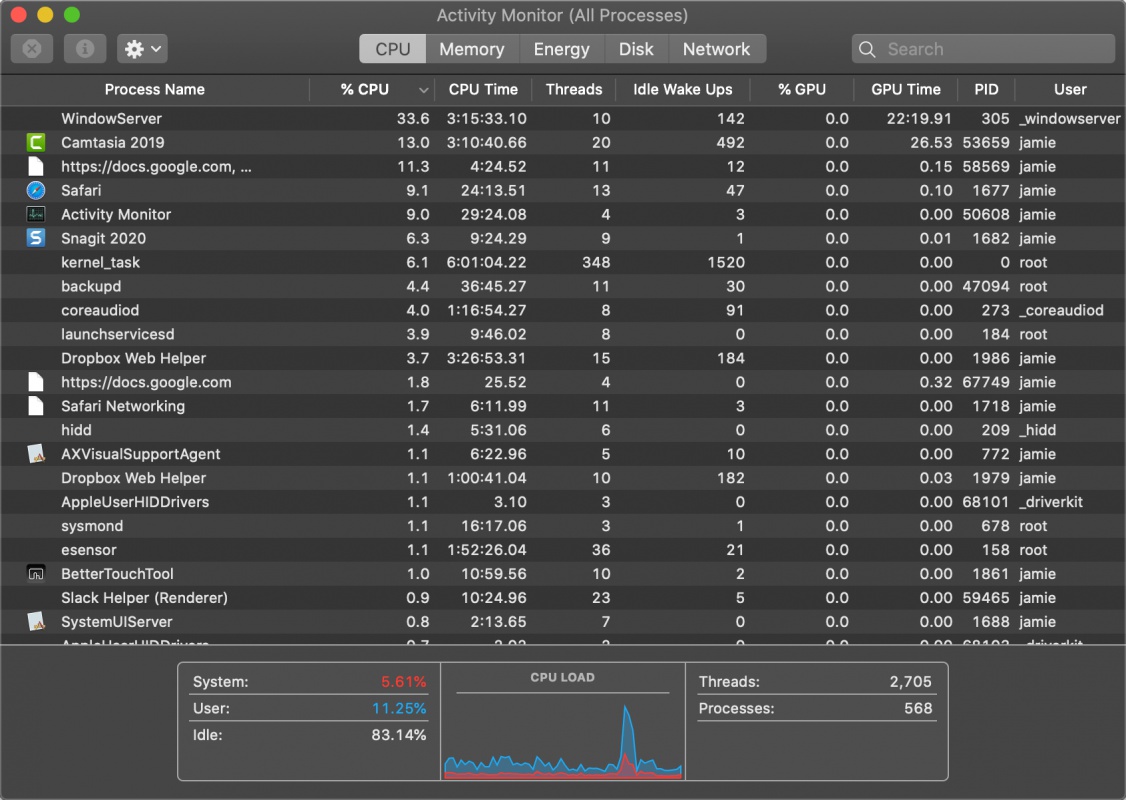The width and height of the screenshot is (1126, 800).
Task: Sort by Process Name column header
Action: 155,90
